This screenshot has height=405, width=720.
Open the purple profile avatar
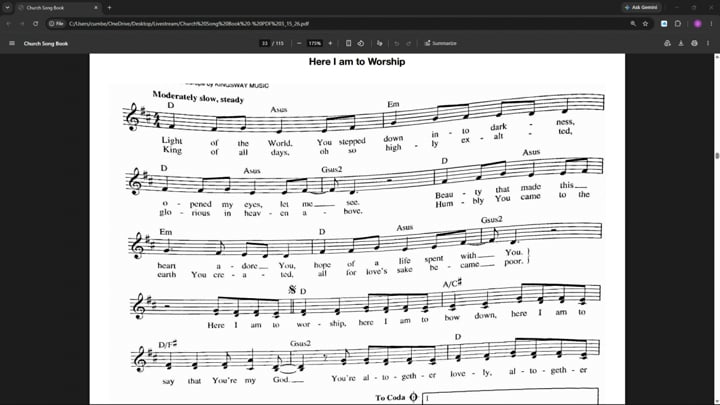[698, 23]
